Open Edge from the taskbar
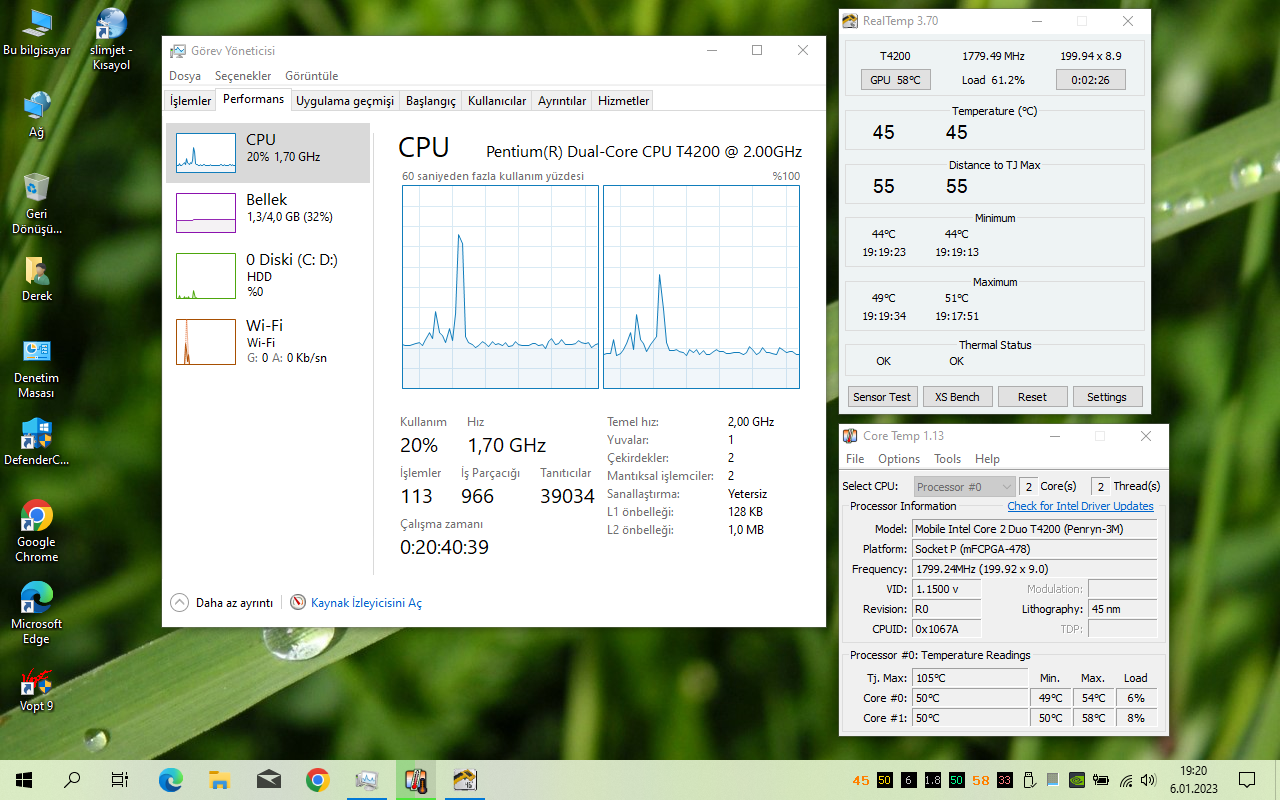The width and height of the screenshot is (1280, 800). [x=171, y=780]
